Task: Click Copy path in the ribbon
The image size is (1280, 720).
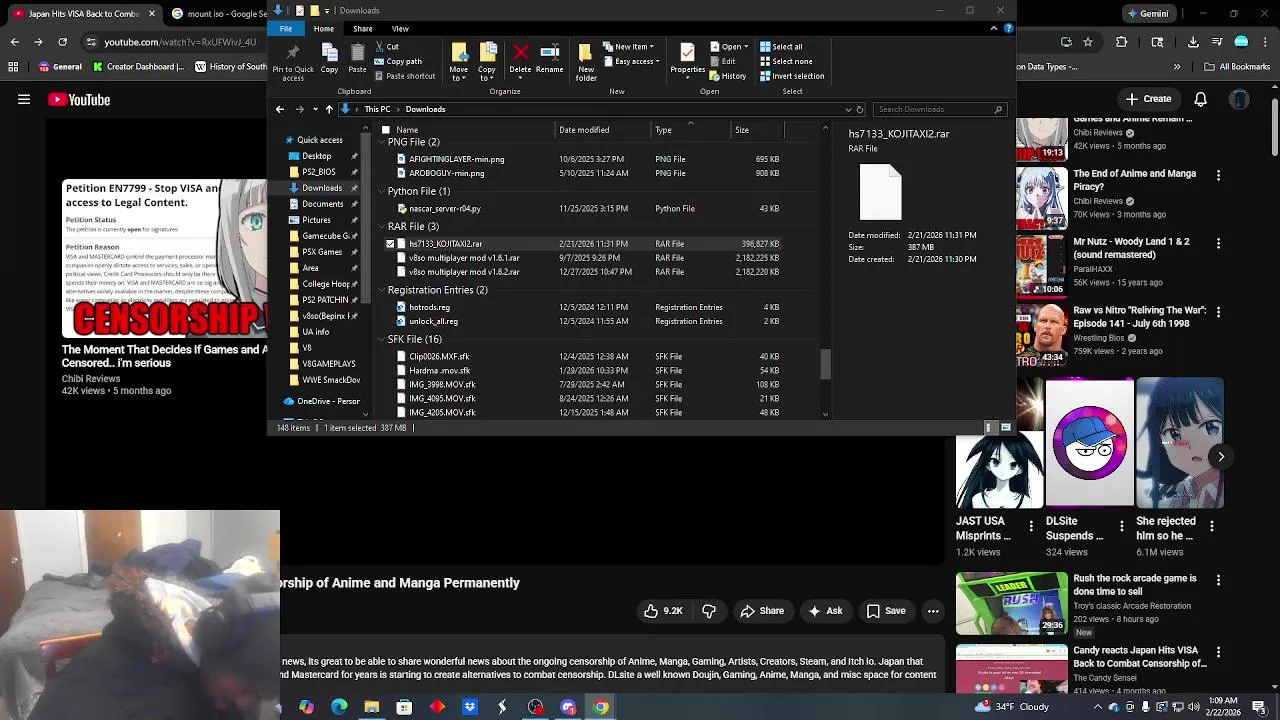Action: 398,62
